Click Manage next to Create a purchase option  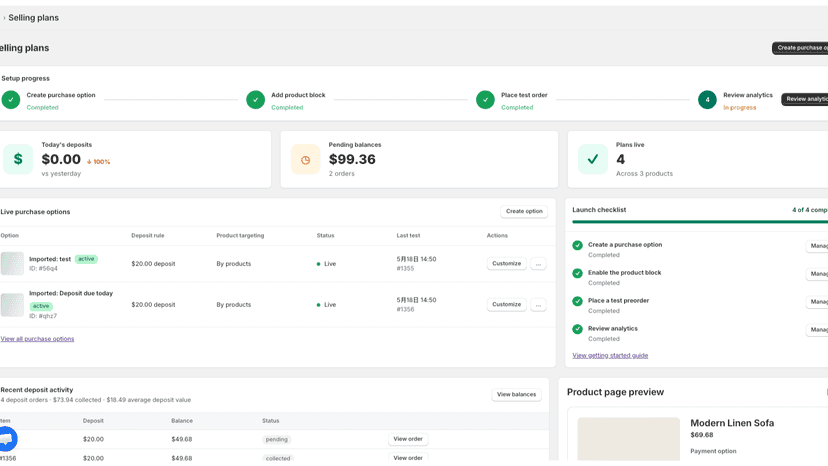point(817,246)
